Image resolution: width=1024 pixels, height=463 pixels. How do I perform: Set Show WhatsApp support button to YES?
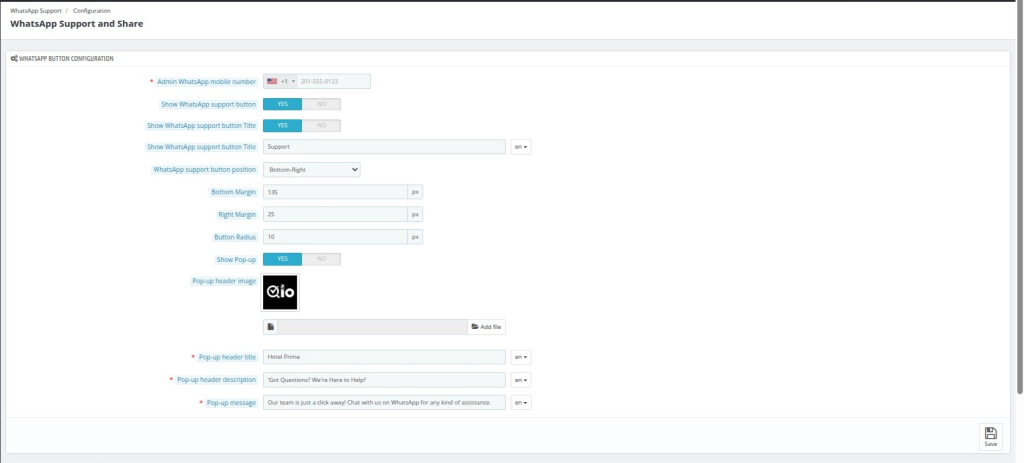[x=282, y=104]
